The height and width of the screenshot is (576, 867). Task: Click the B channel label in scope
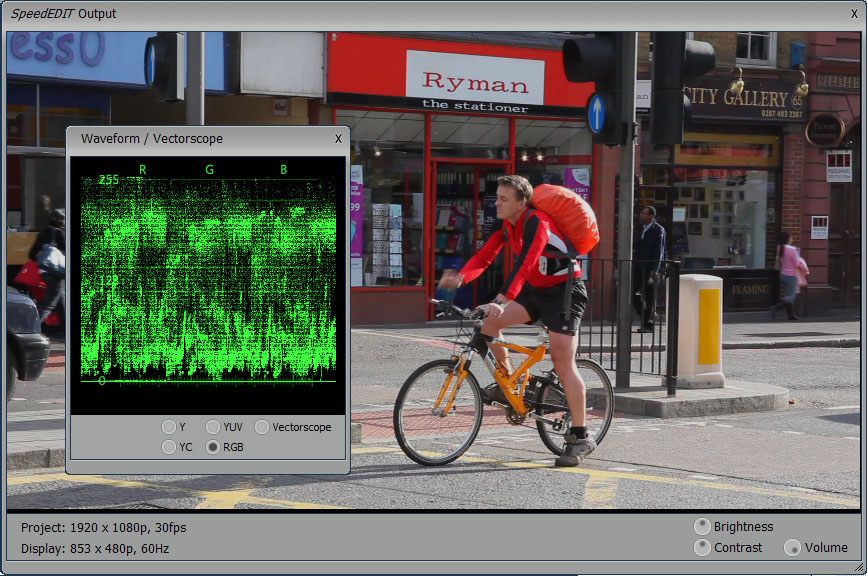tap(283, 170)
